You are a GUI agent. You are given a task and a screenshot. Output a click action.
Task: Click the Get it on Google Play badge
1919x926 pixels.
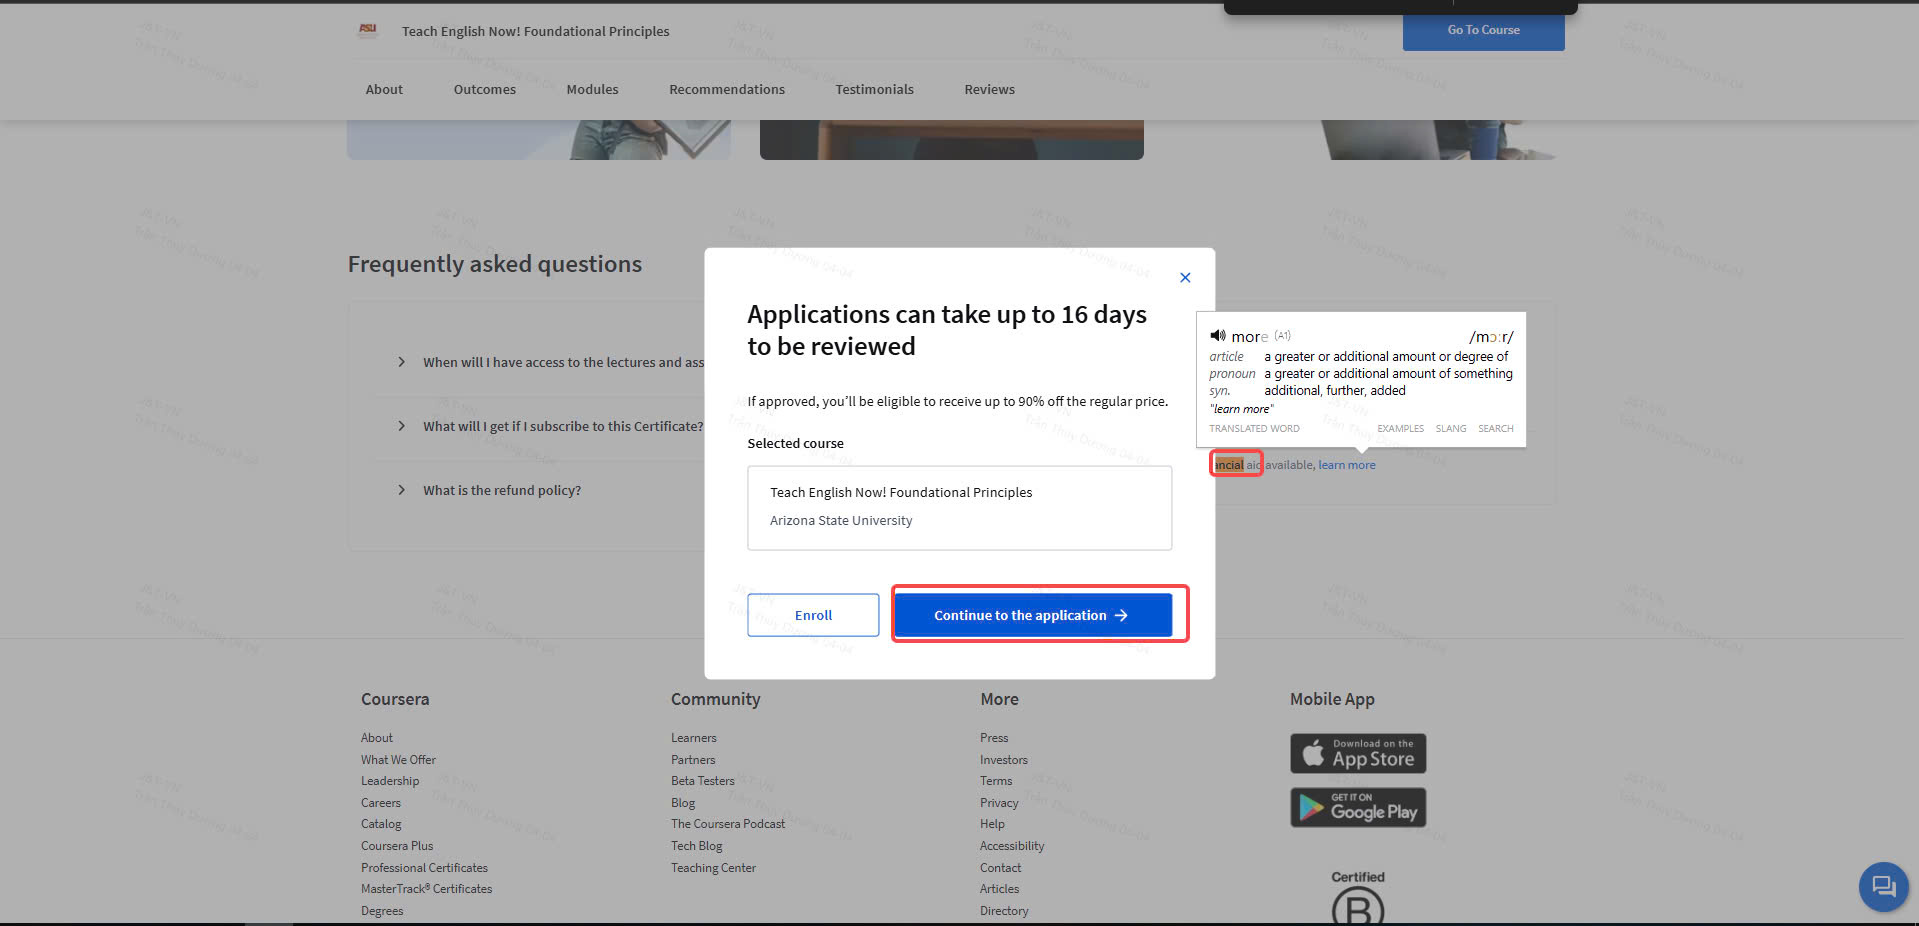click(x=1358, y=808)
